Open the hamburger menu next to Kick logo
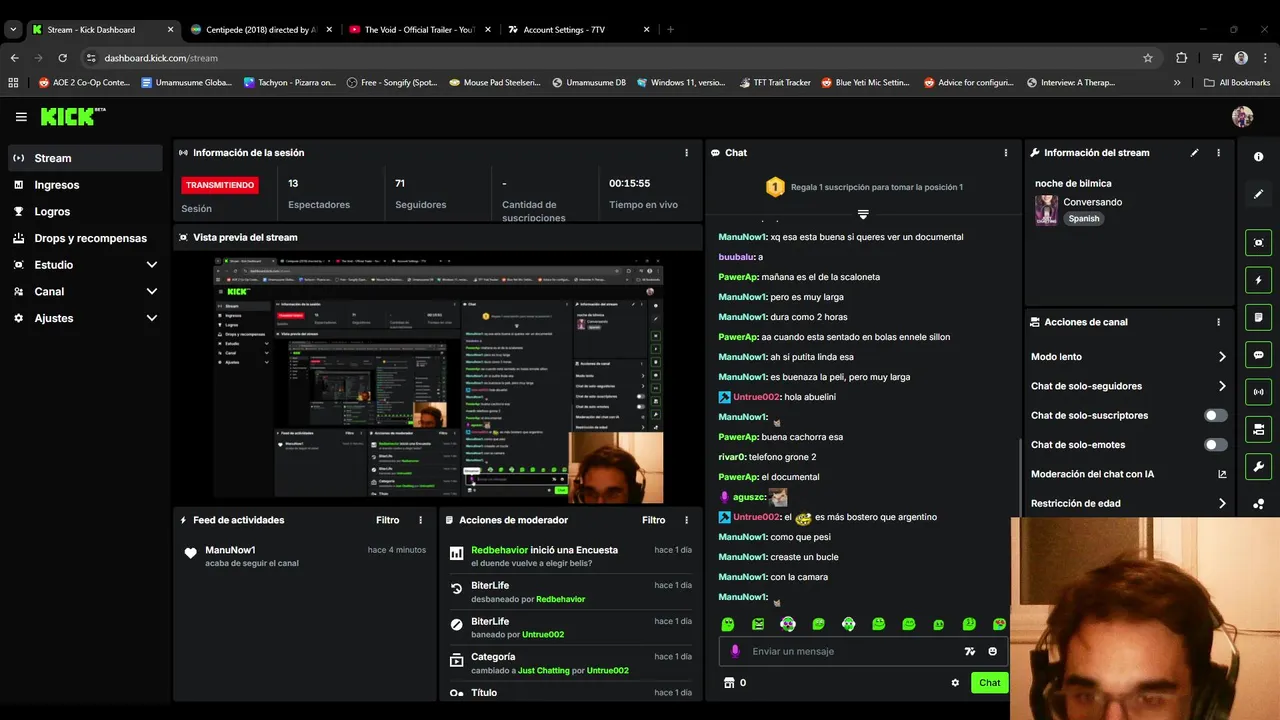The image size is (1280, 720). click(21, 117)
